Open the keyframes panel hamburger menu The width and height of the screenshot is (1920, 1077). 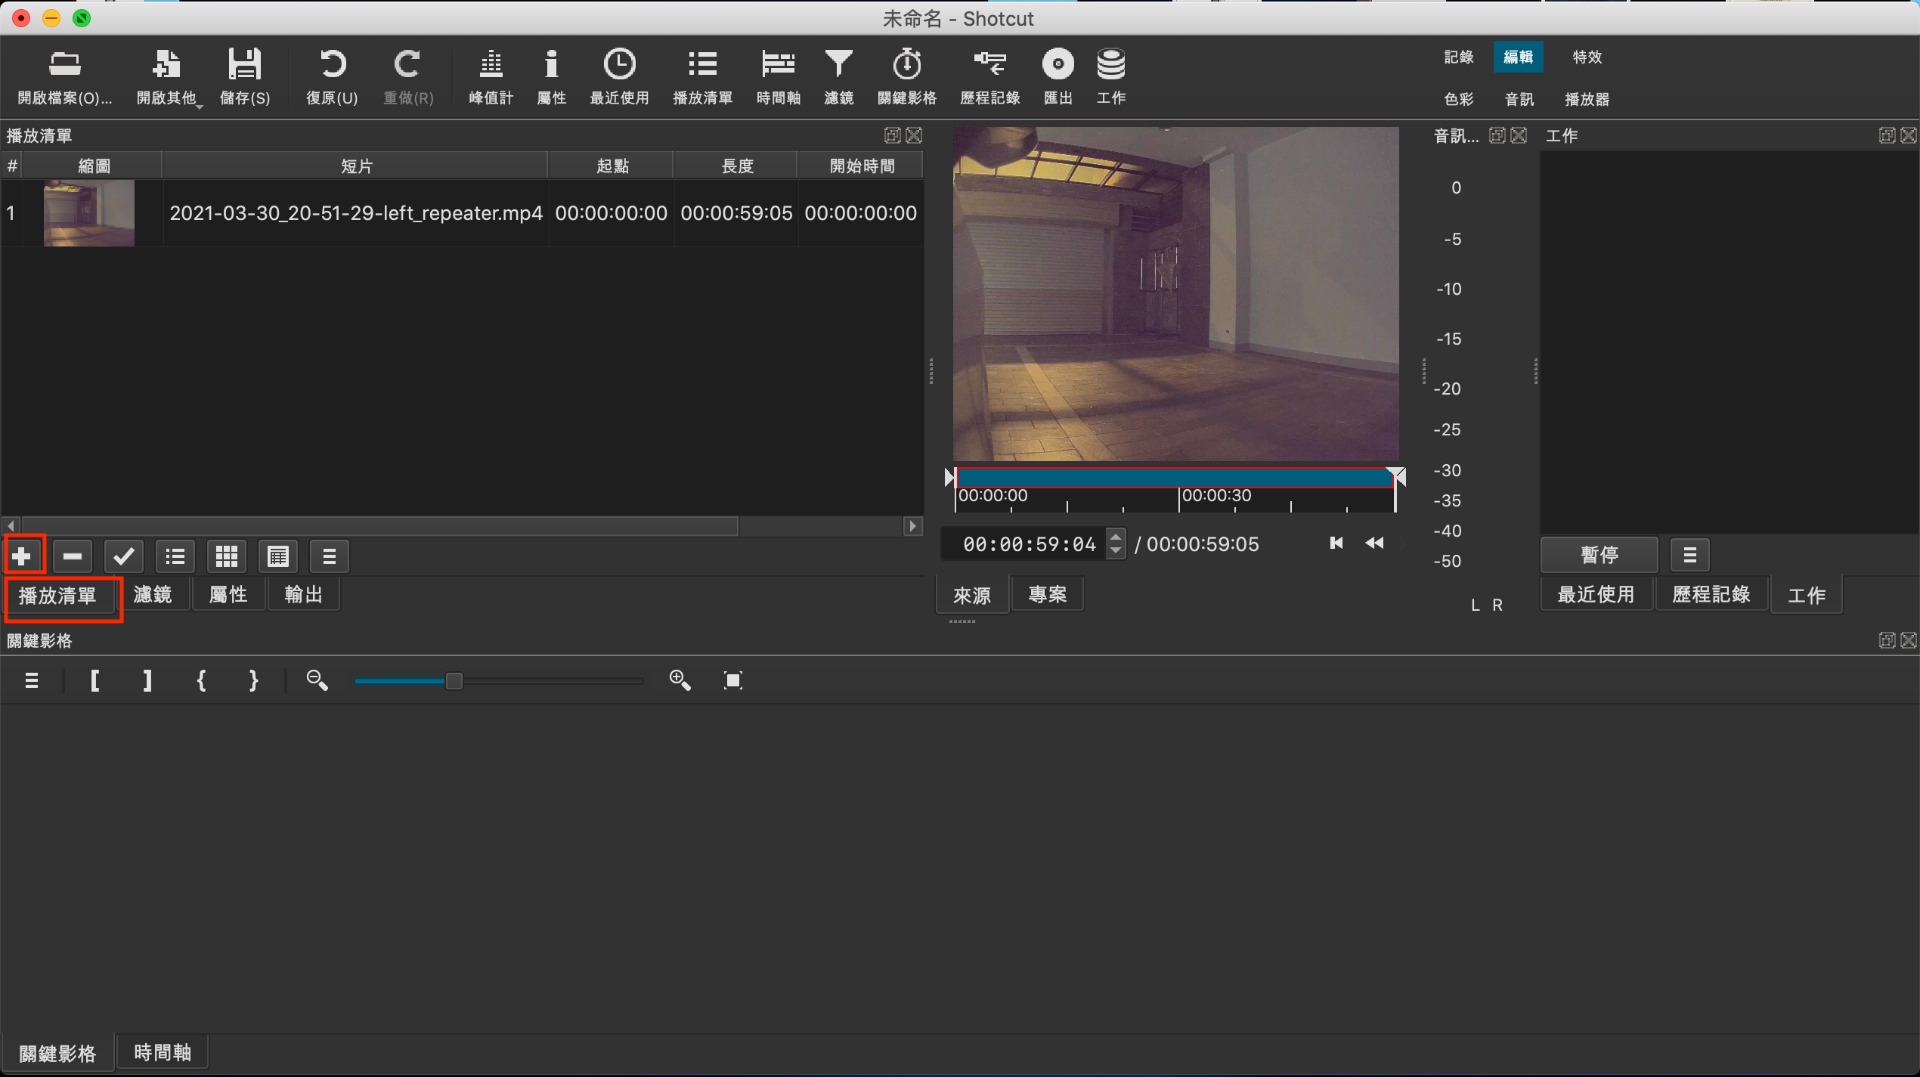click(32, 681)
